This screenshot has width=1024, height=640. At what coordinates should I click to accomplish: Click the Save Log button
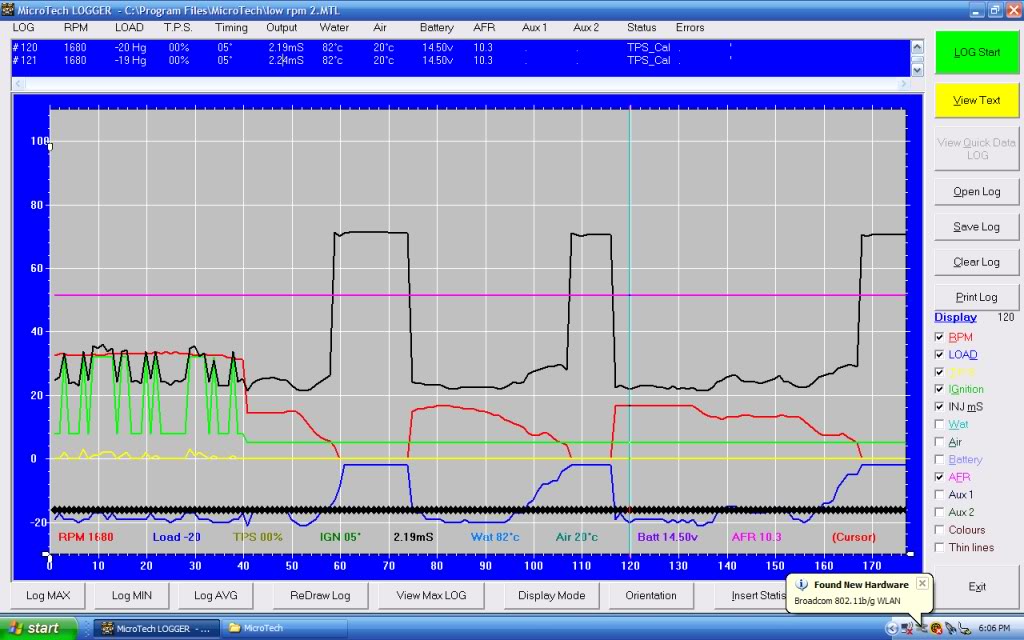[x=976, y=227]
